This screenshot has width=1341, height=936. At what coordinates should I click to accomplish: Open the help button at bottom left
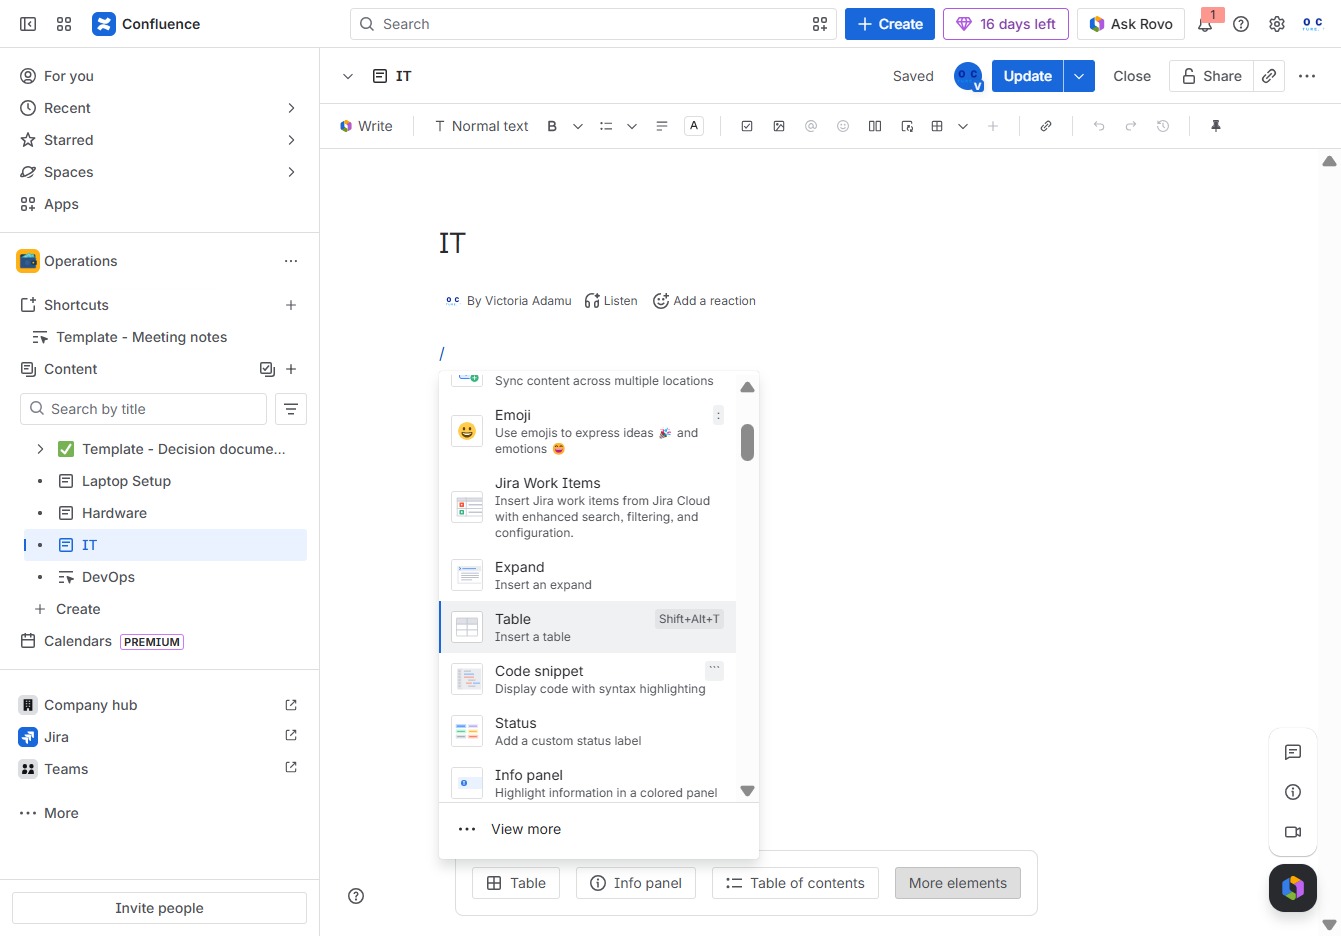(x=356, y=896)
